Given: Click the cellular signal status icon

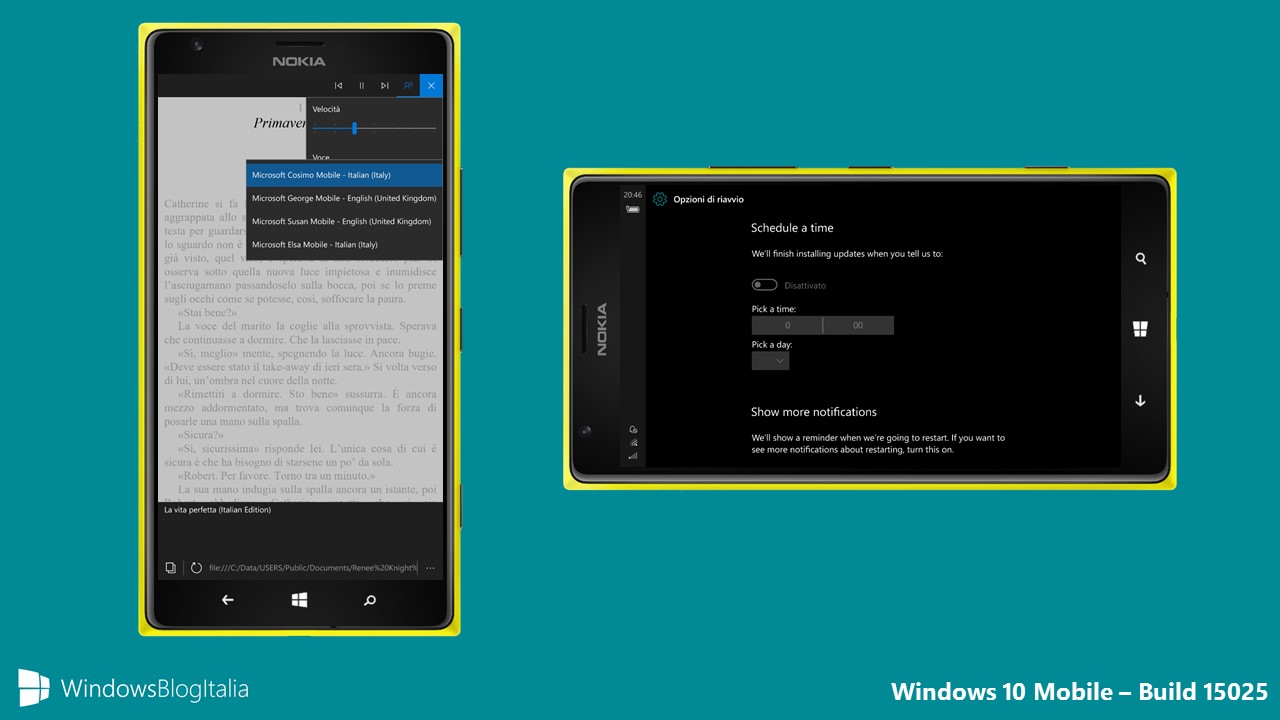Looking at the screenshot, I should (x=633, y=456).
